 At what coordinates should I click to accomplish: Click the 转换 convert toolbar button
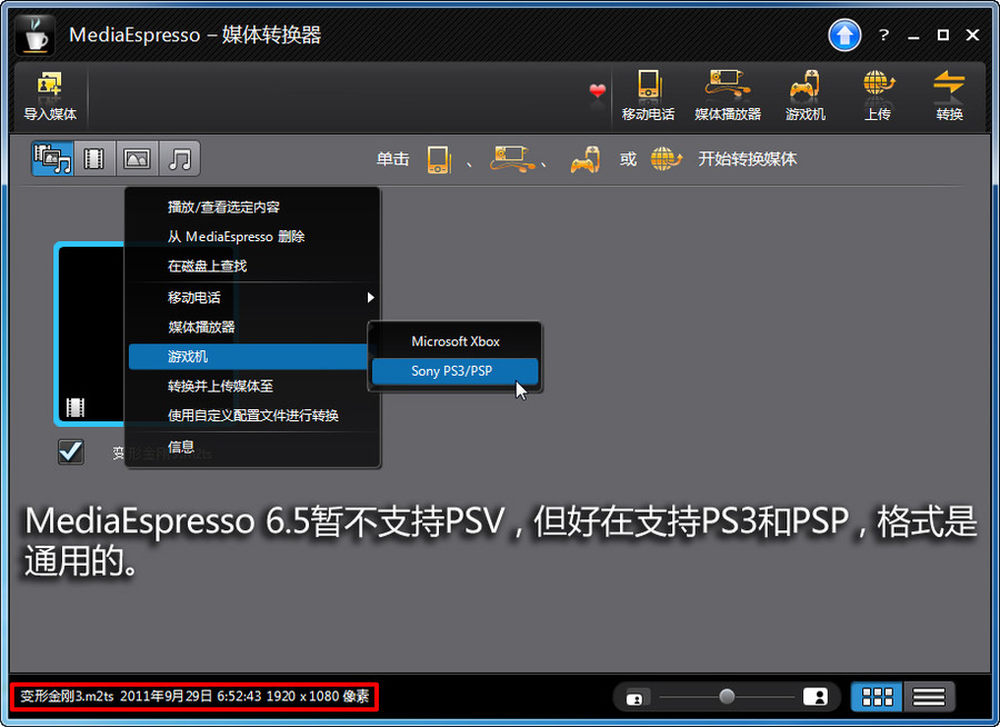[949, 96]
